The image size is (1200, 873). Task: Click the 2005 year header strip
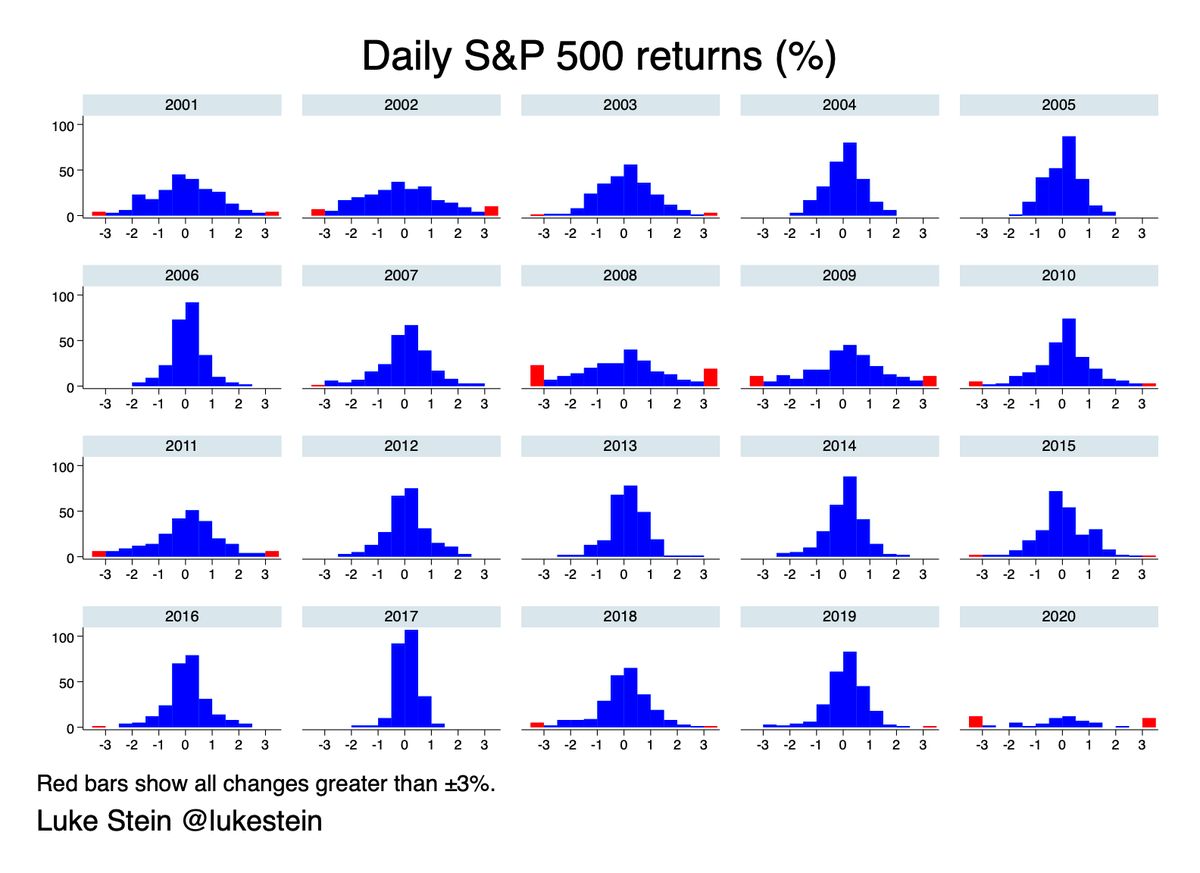(1058, 104)
